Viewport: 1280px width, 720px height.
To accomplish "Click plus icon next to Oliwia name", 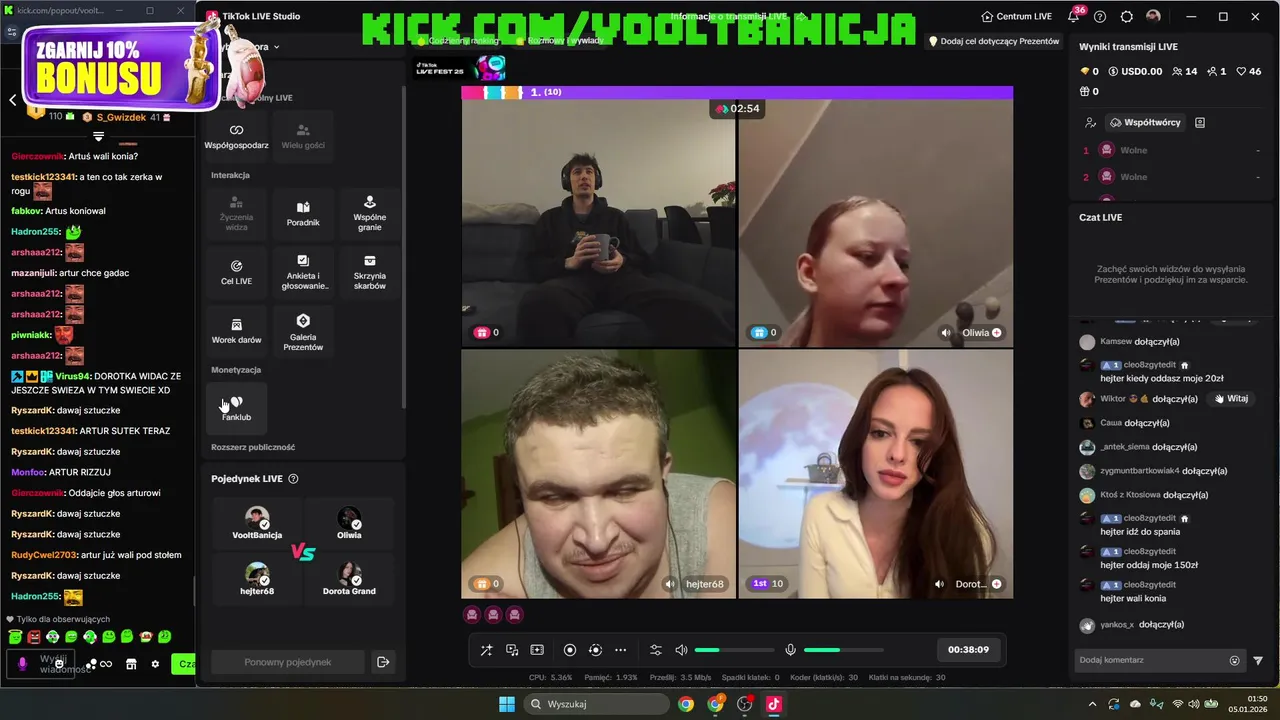I will point(997,333).
